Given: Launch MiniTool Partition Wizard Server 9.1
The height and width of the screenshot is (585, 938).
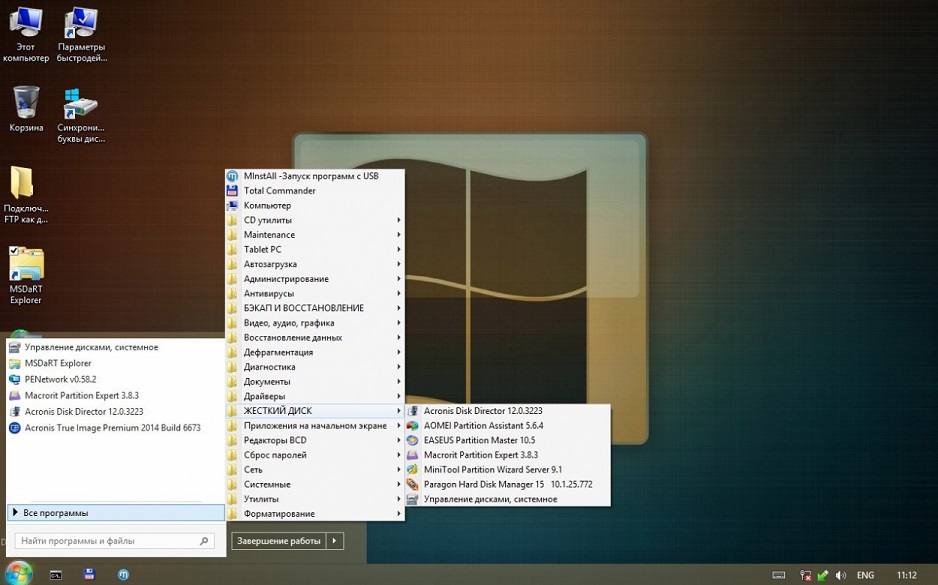Looking at the screenshot, I should (x=508, y=470).
